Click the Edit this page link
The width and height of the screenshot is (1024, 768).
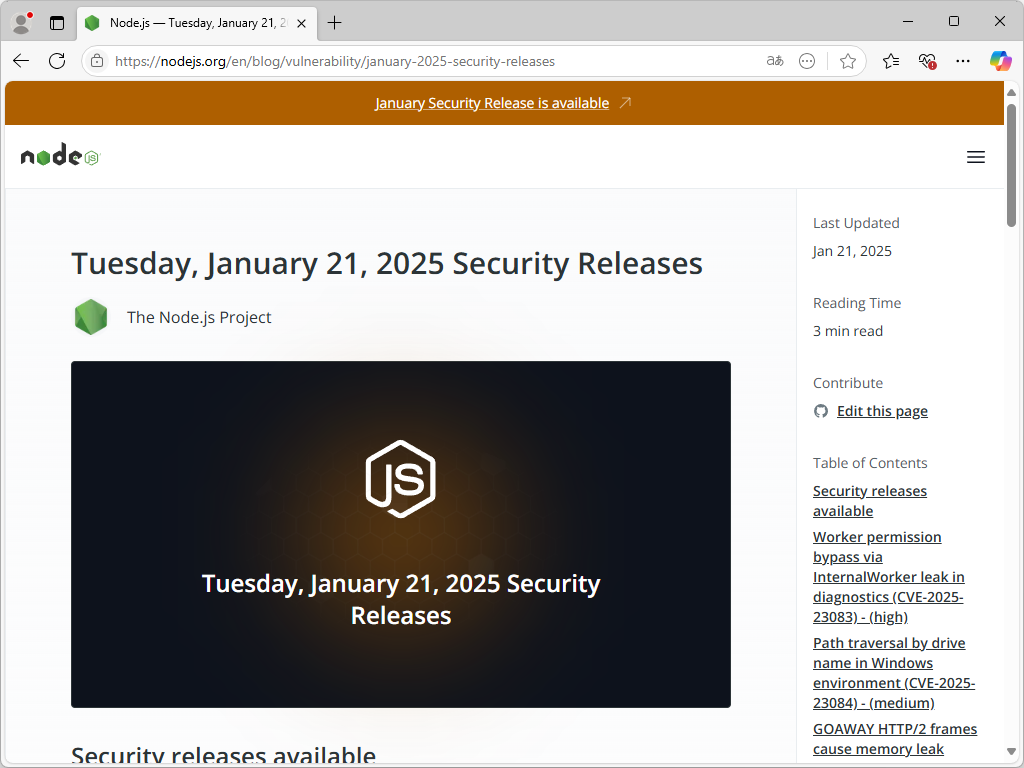[882, 411]
